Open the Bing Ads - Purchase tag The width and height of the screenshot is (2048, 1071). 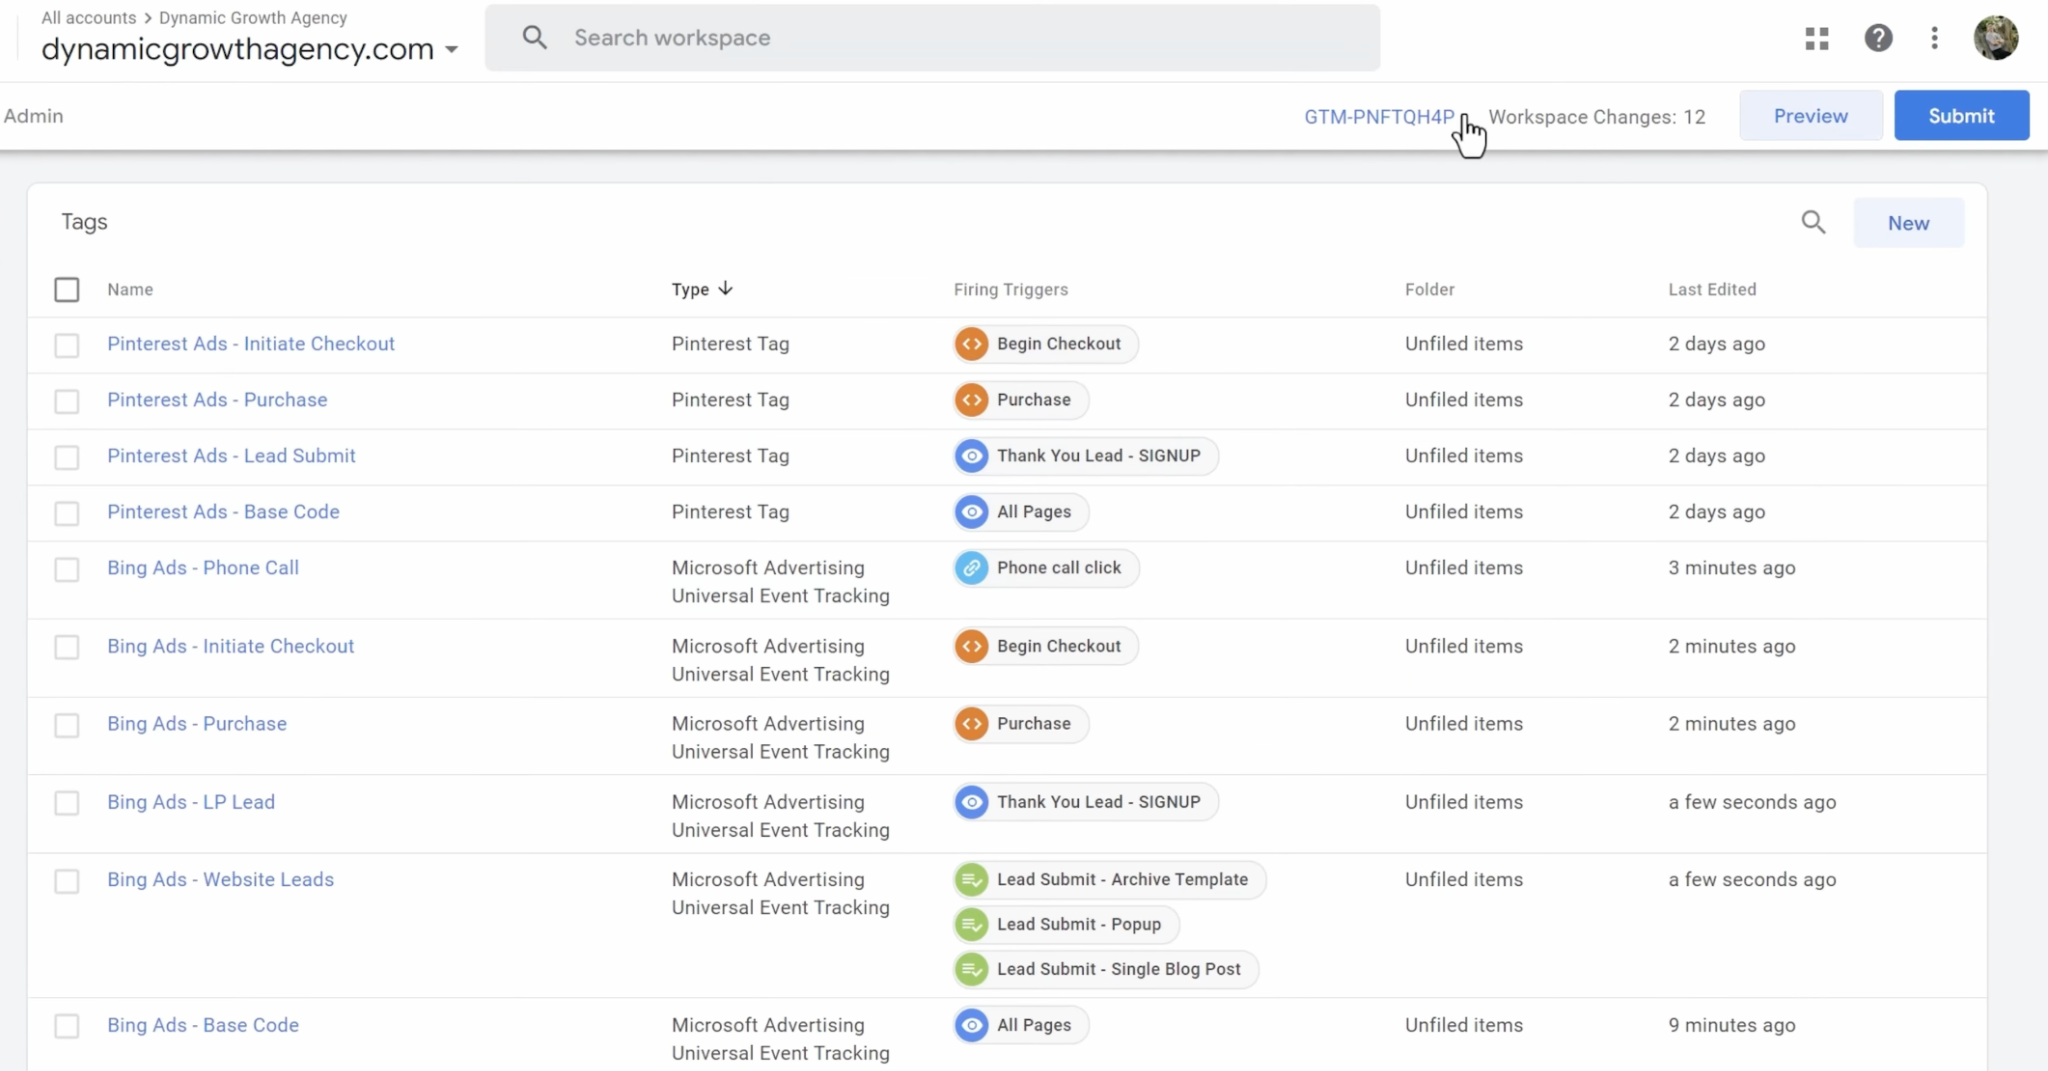197,724
